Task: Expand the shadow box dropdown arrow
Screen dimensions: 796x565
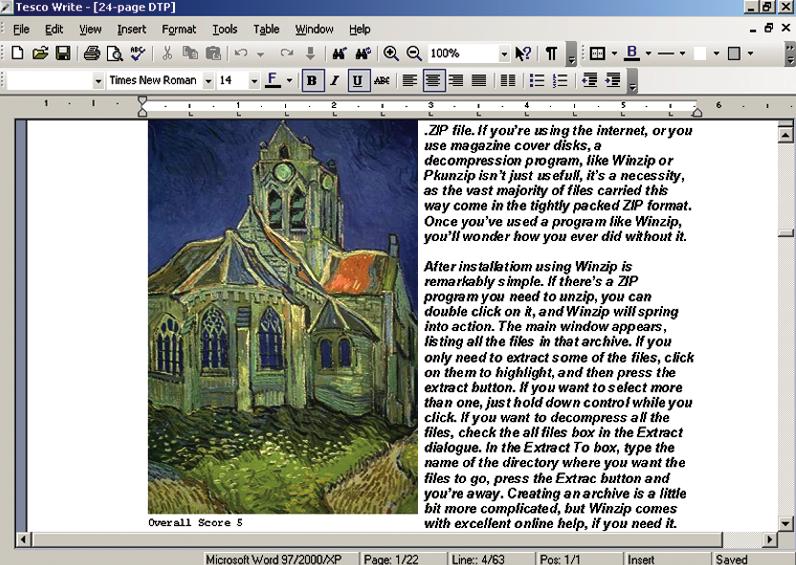Action: pyautogui.click(x=750, y=53)
